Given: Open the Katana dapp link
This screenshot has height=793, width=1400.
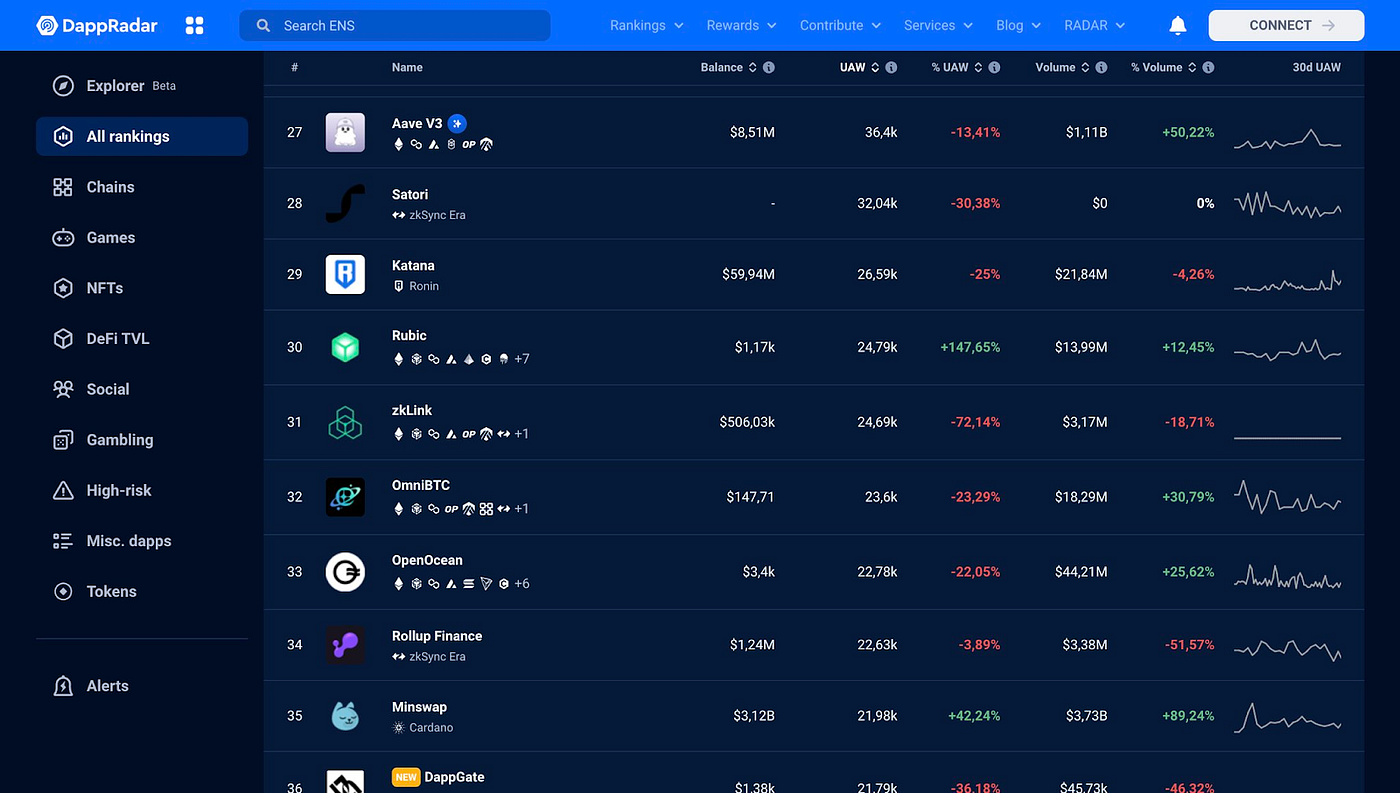Looking at the screenshot, I should [413, 266].
